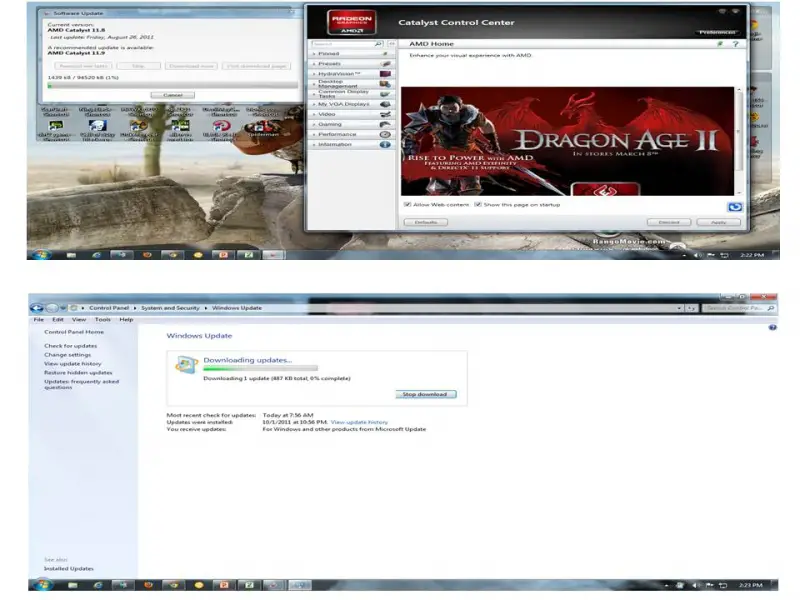
Task: Open the address bar dropdown in Windows Update
Action: [x=679, y=308]
